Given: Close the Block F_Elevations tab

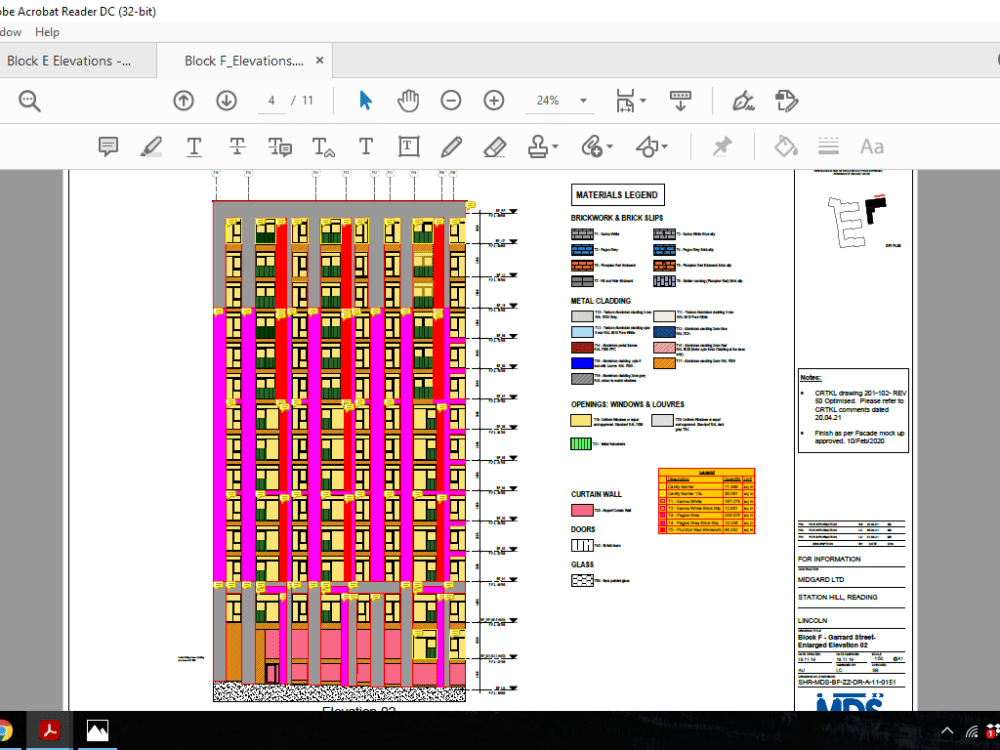Looking at the screenshot, I should coord(320,60).
